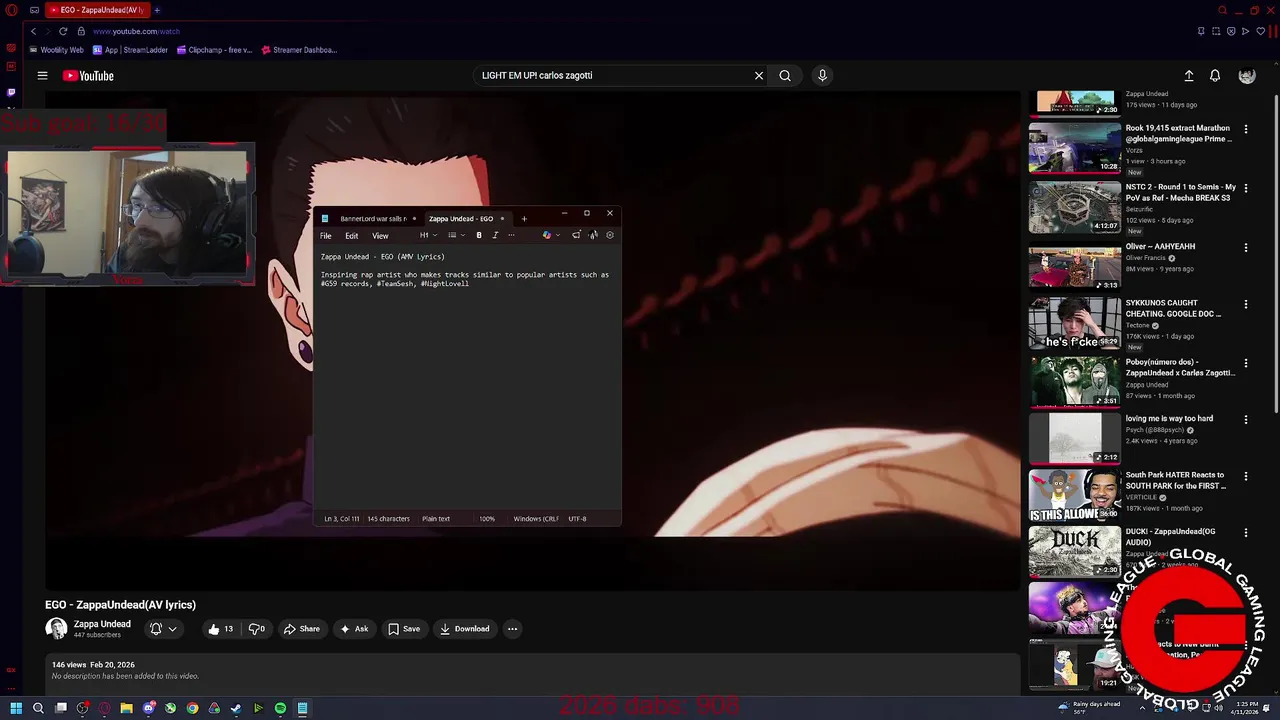Expand the Copilot dropdown arrow in Notepad

pos(558,235)
